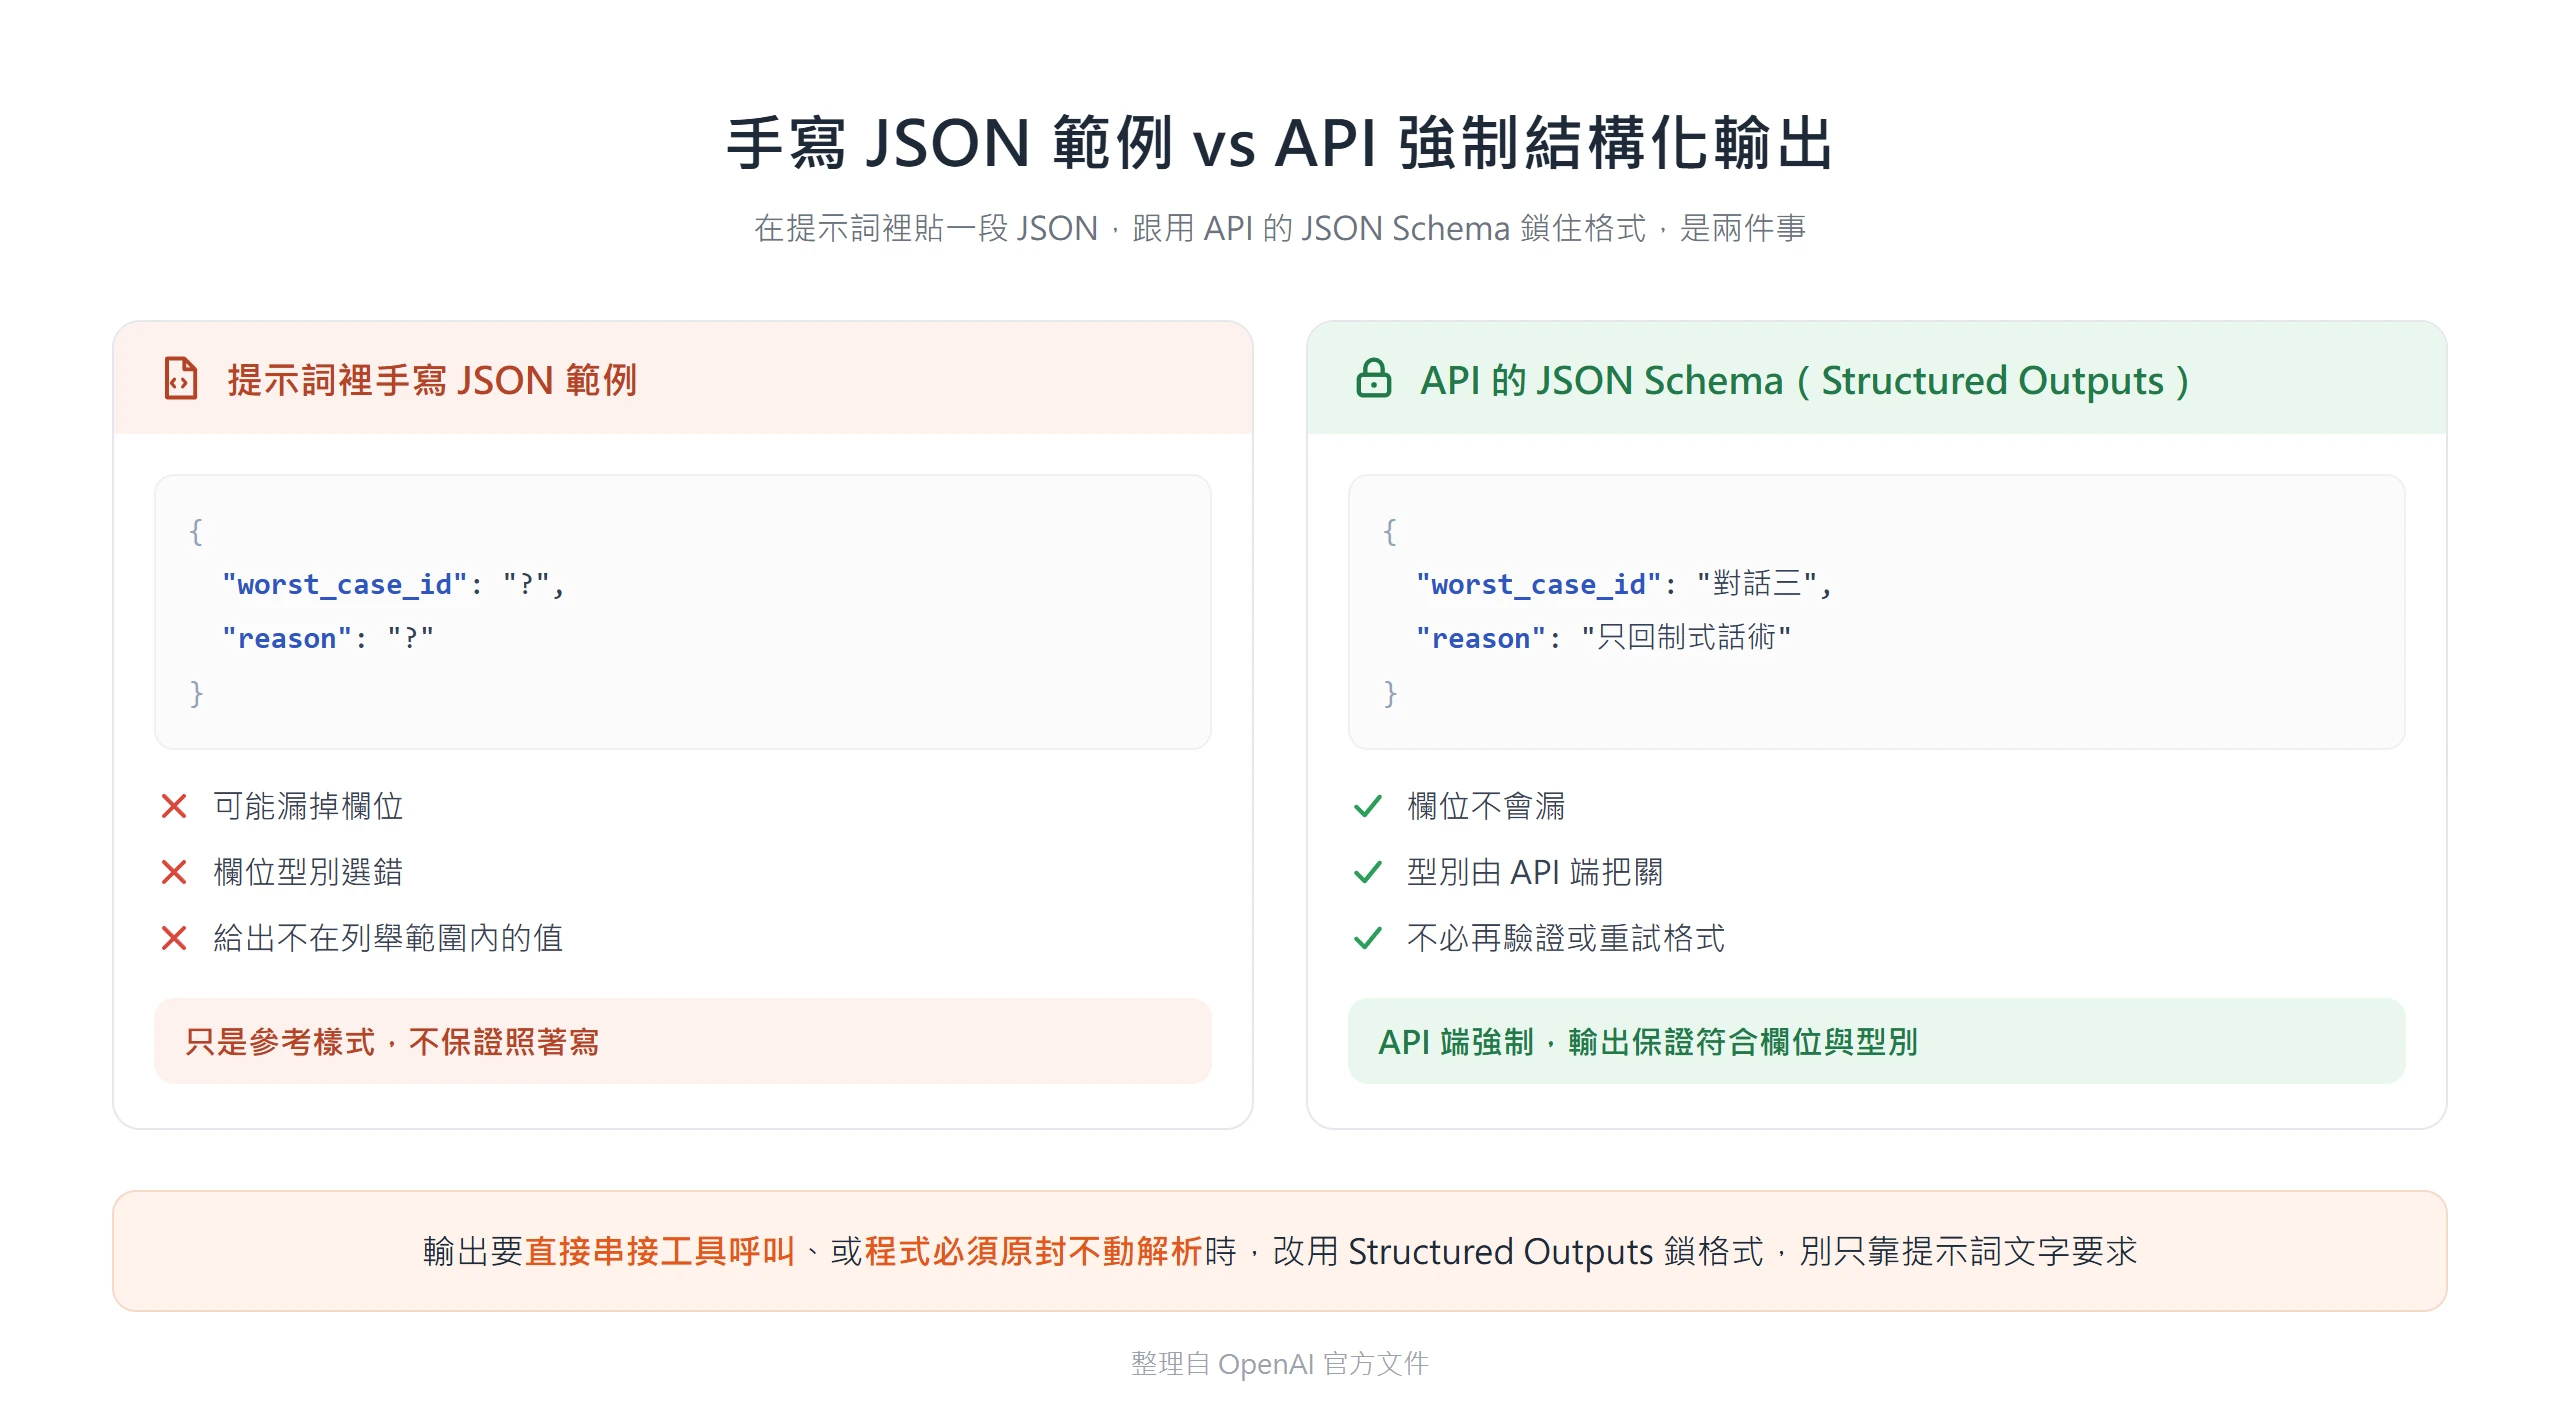Click the green check next to 不必再驗證或重試格式

1367,938
